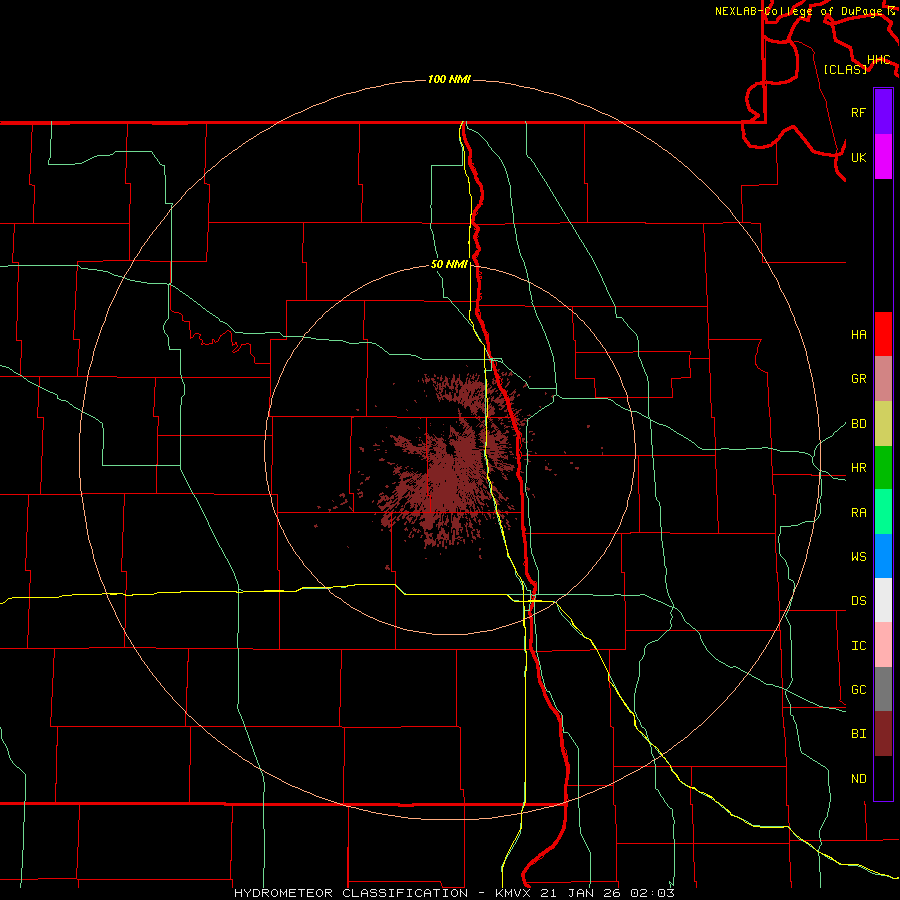Click the HR legend label
This screenshot has width=900, height=900.
(859, 468)
